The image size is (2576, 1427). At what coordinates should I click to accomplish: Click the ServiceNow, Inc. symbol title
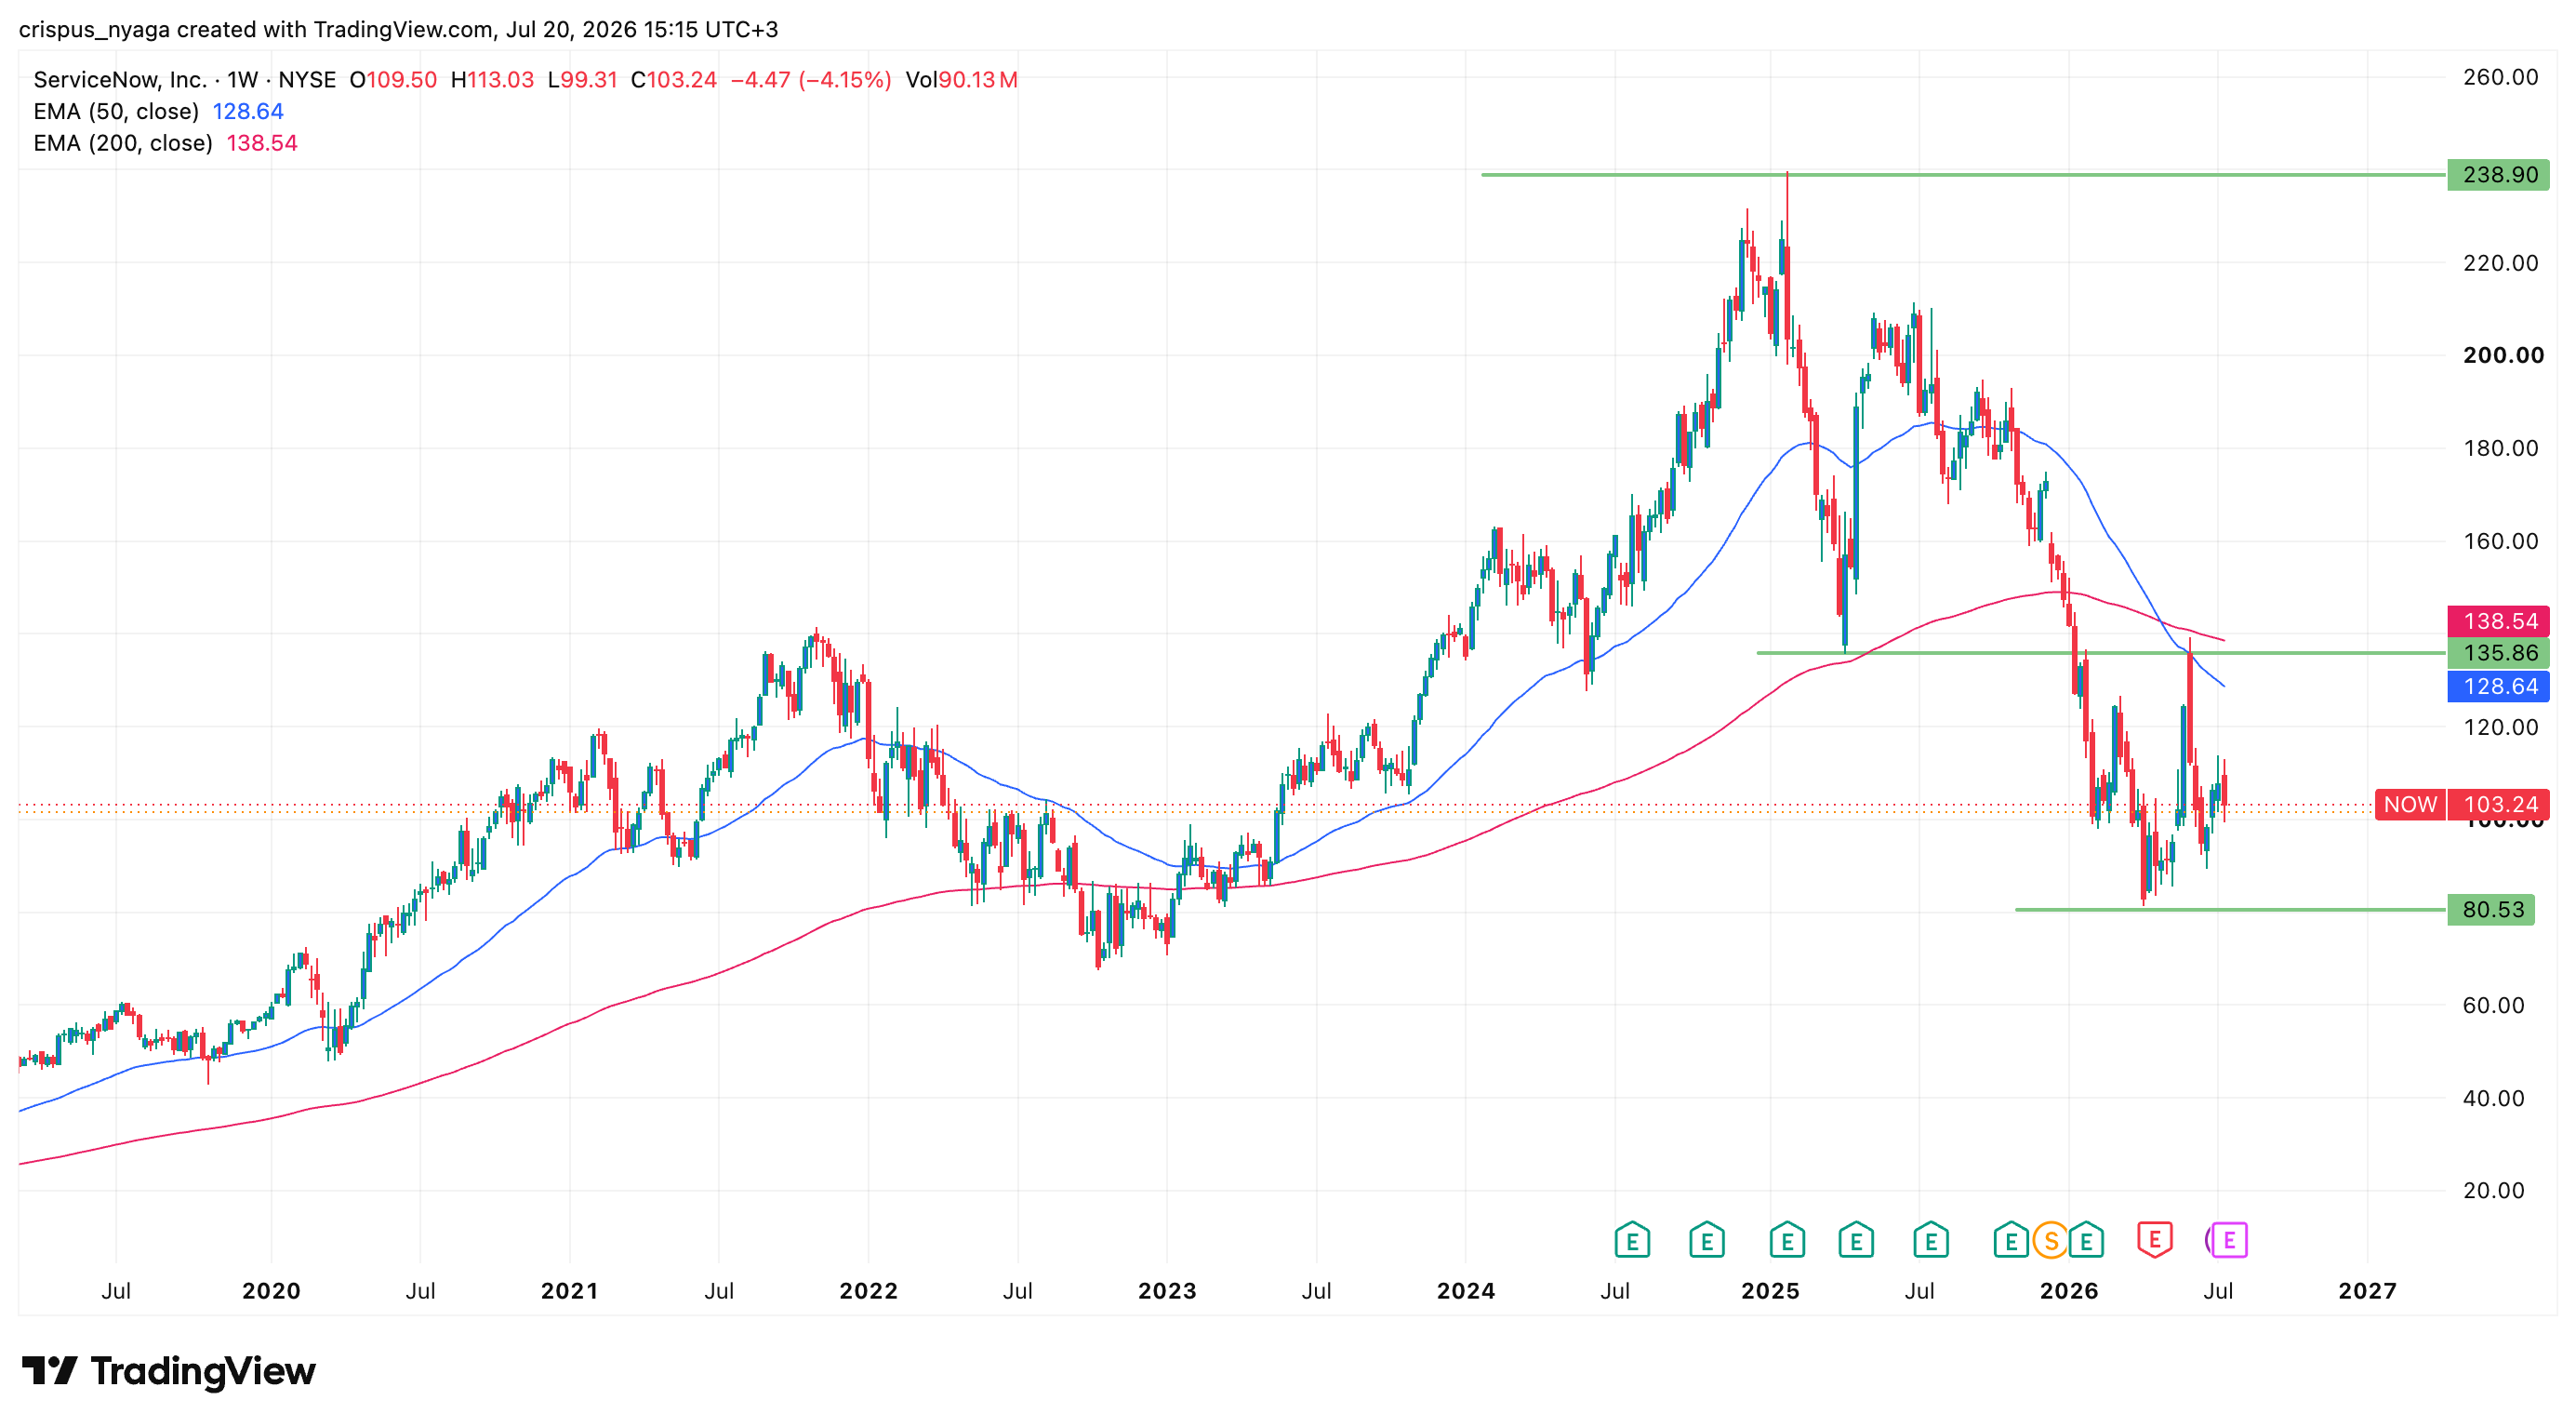[120, 79]
